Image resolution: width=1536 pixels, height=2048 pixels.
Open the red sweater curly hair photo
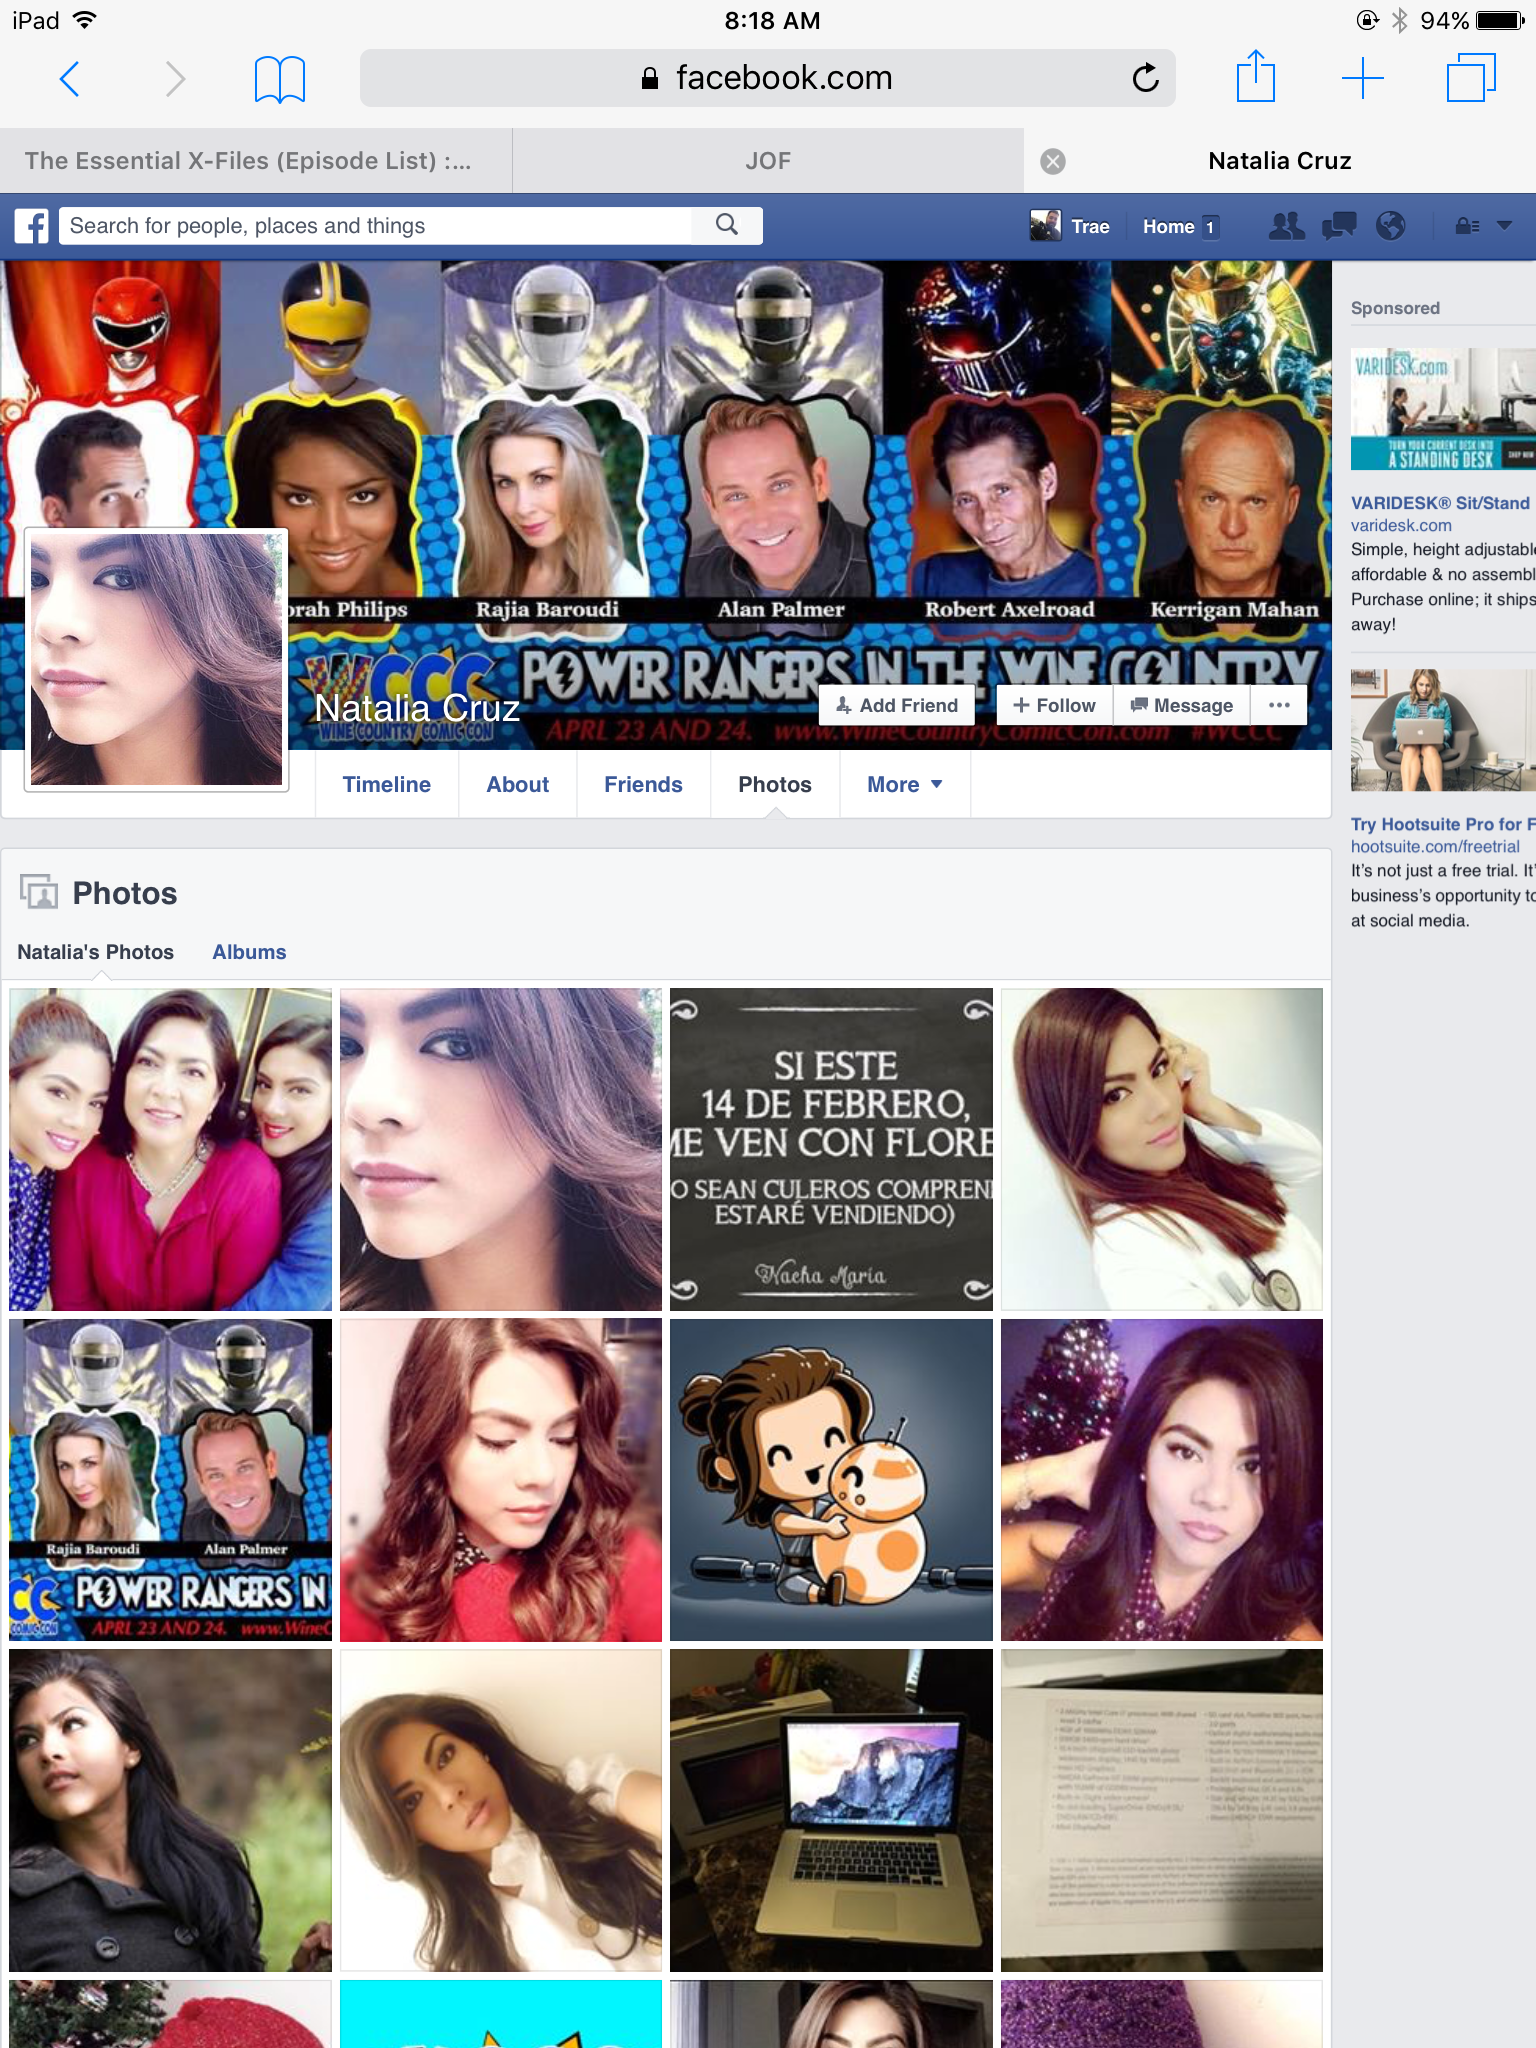501,1480
